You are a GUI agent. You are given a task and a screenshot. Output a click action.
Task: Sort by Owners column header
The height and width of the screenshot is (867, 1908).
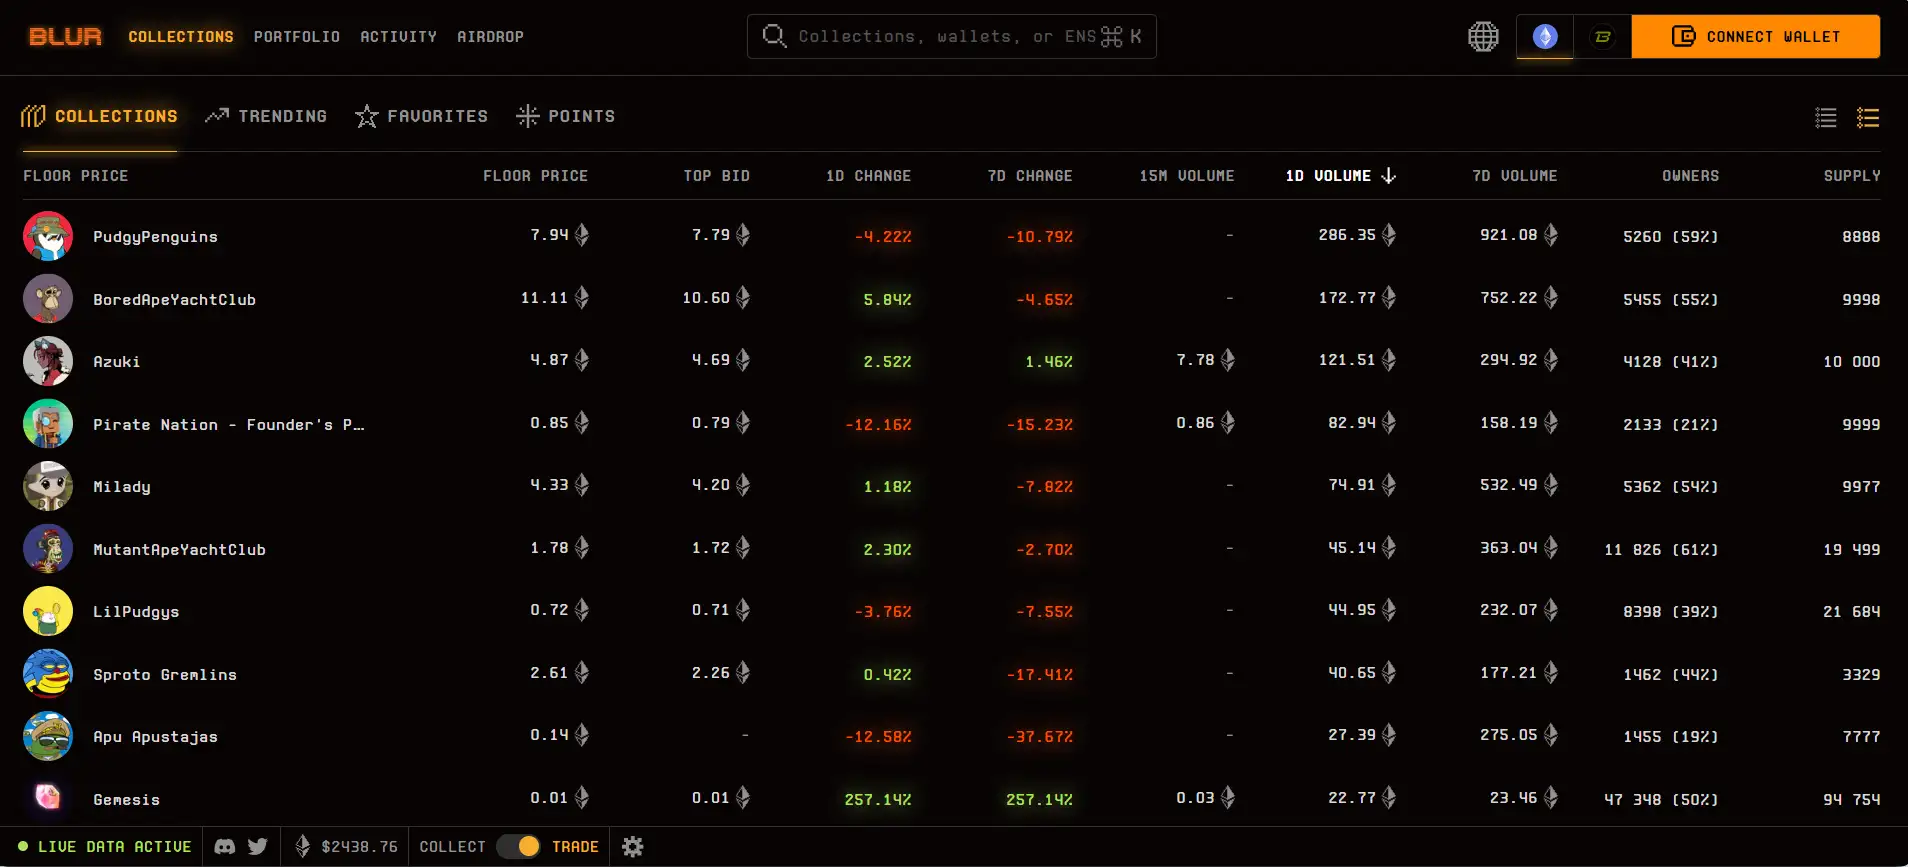point(1690,176)
